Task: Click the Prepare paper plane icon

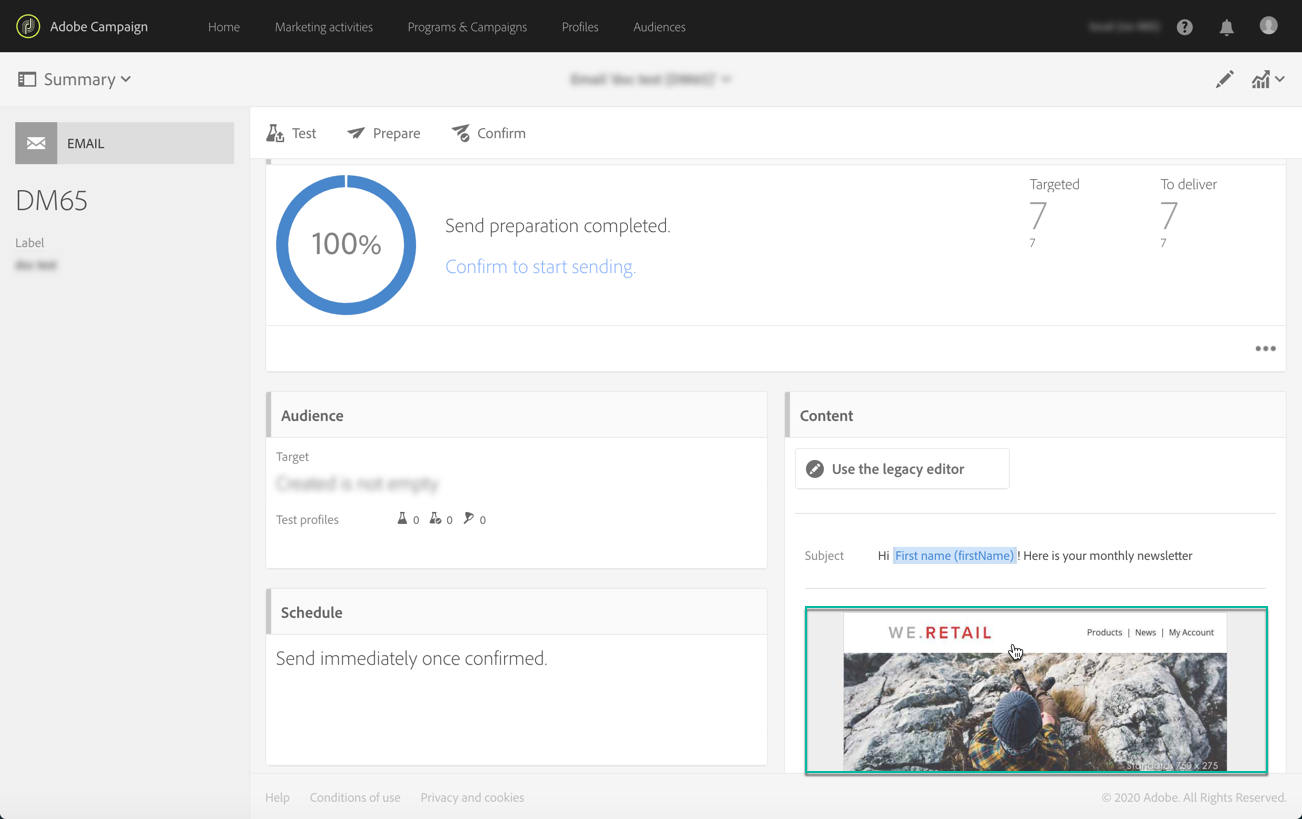Action: point(356,133)
